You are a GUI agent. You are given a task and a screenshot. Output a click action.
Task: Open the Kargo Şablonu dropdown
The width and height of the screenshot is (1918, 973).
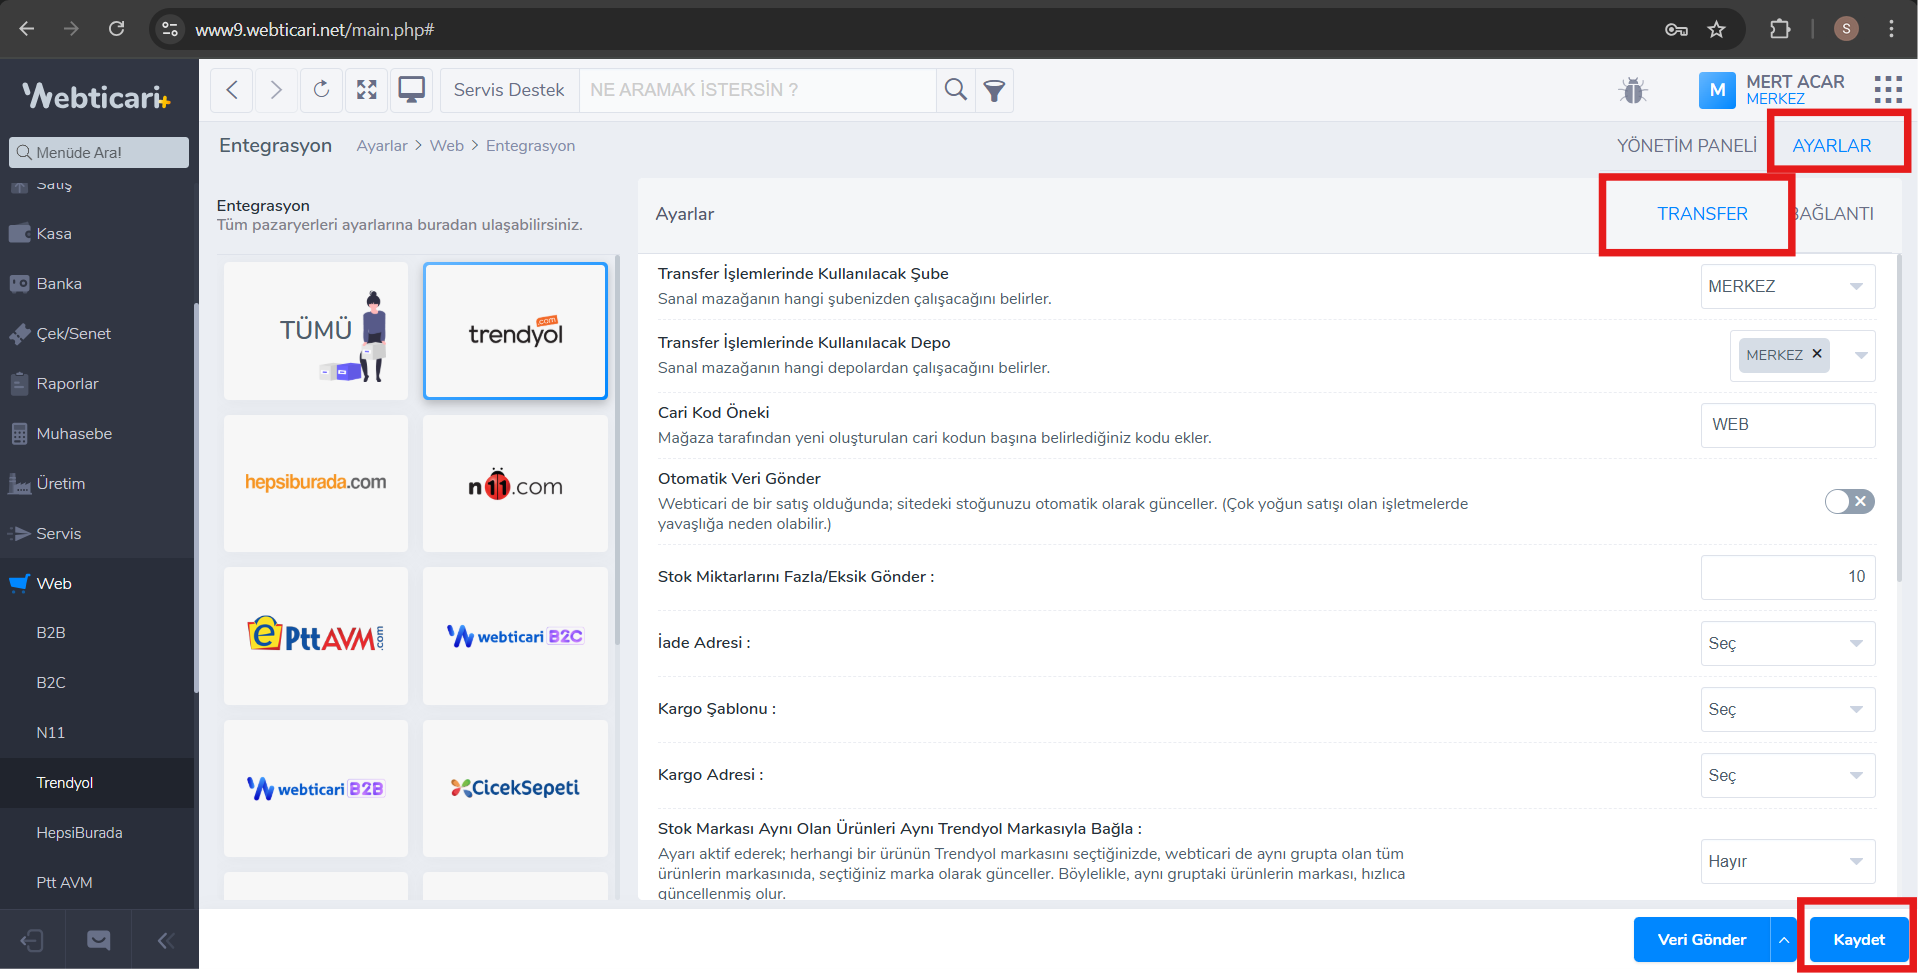tap(1787, 709)
